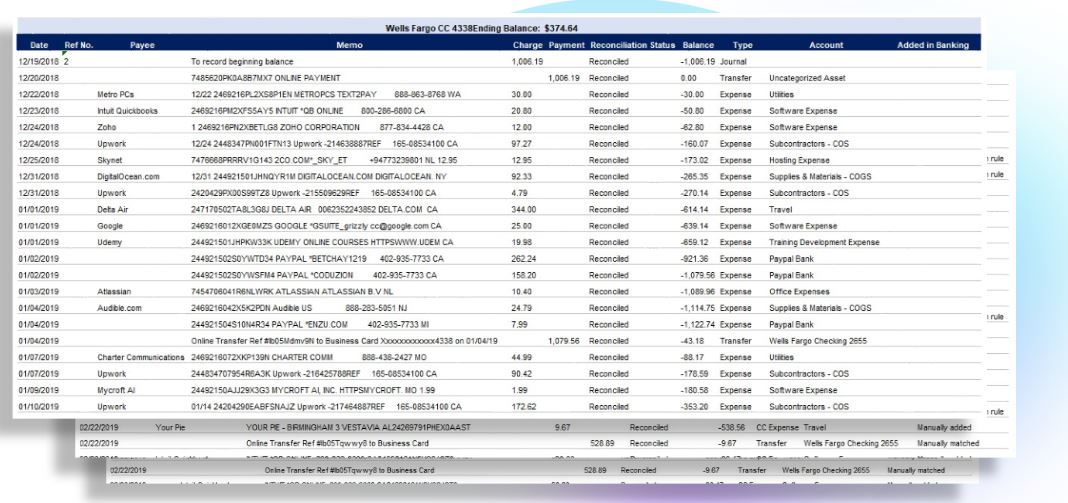Click the Charge column header
Screen dimensions: 1068x503
click(528, 45)
